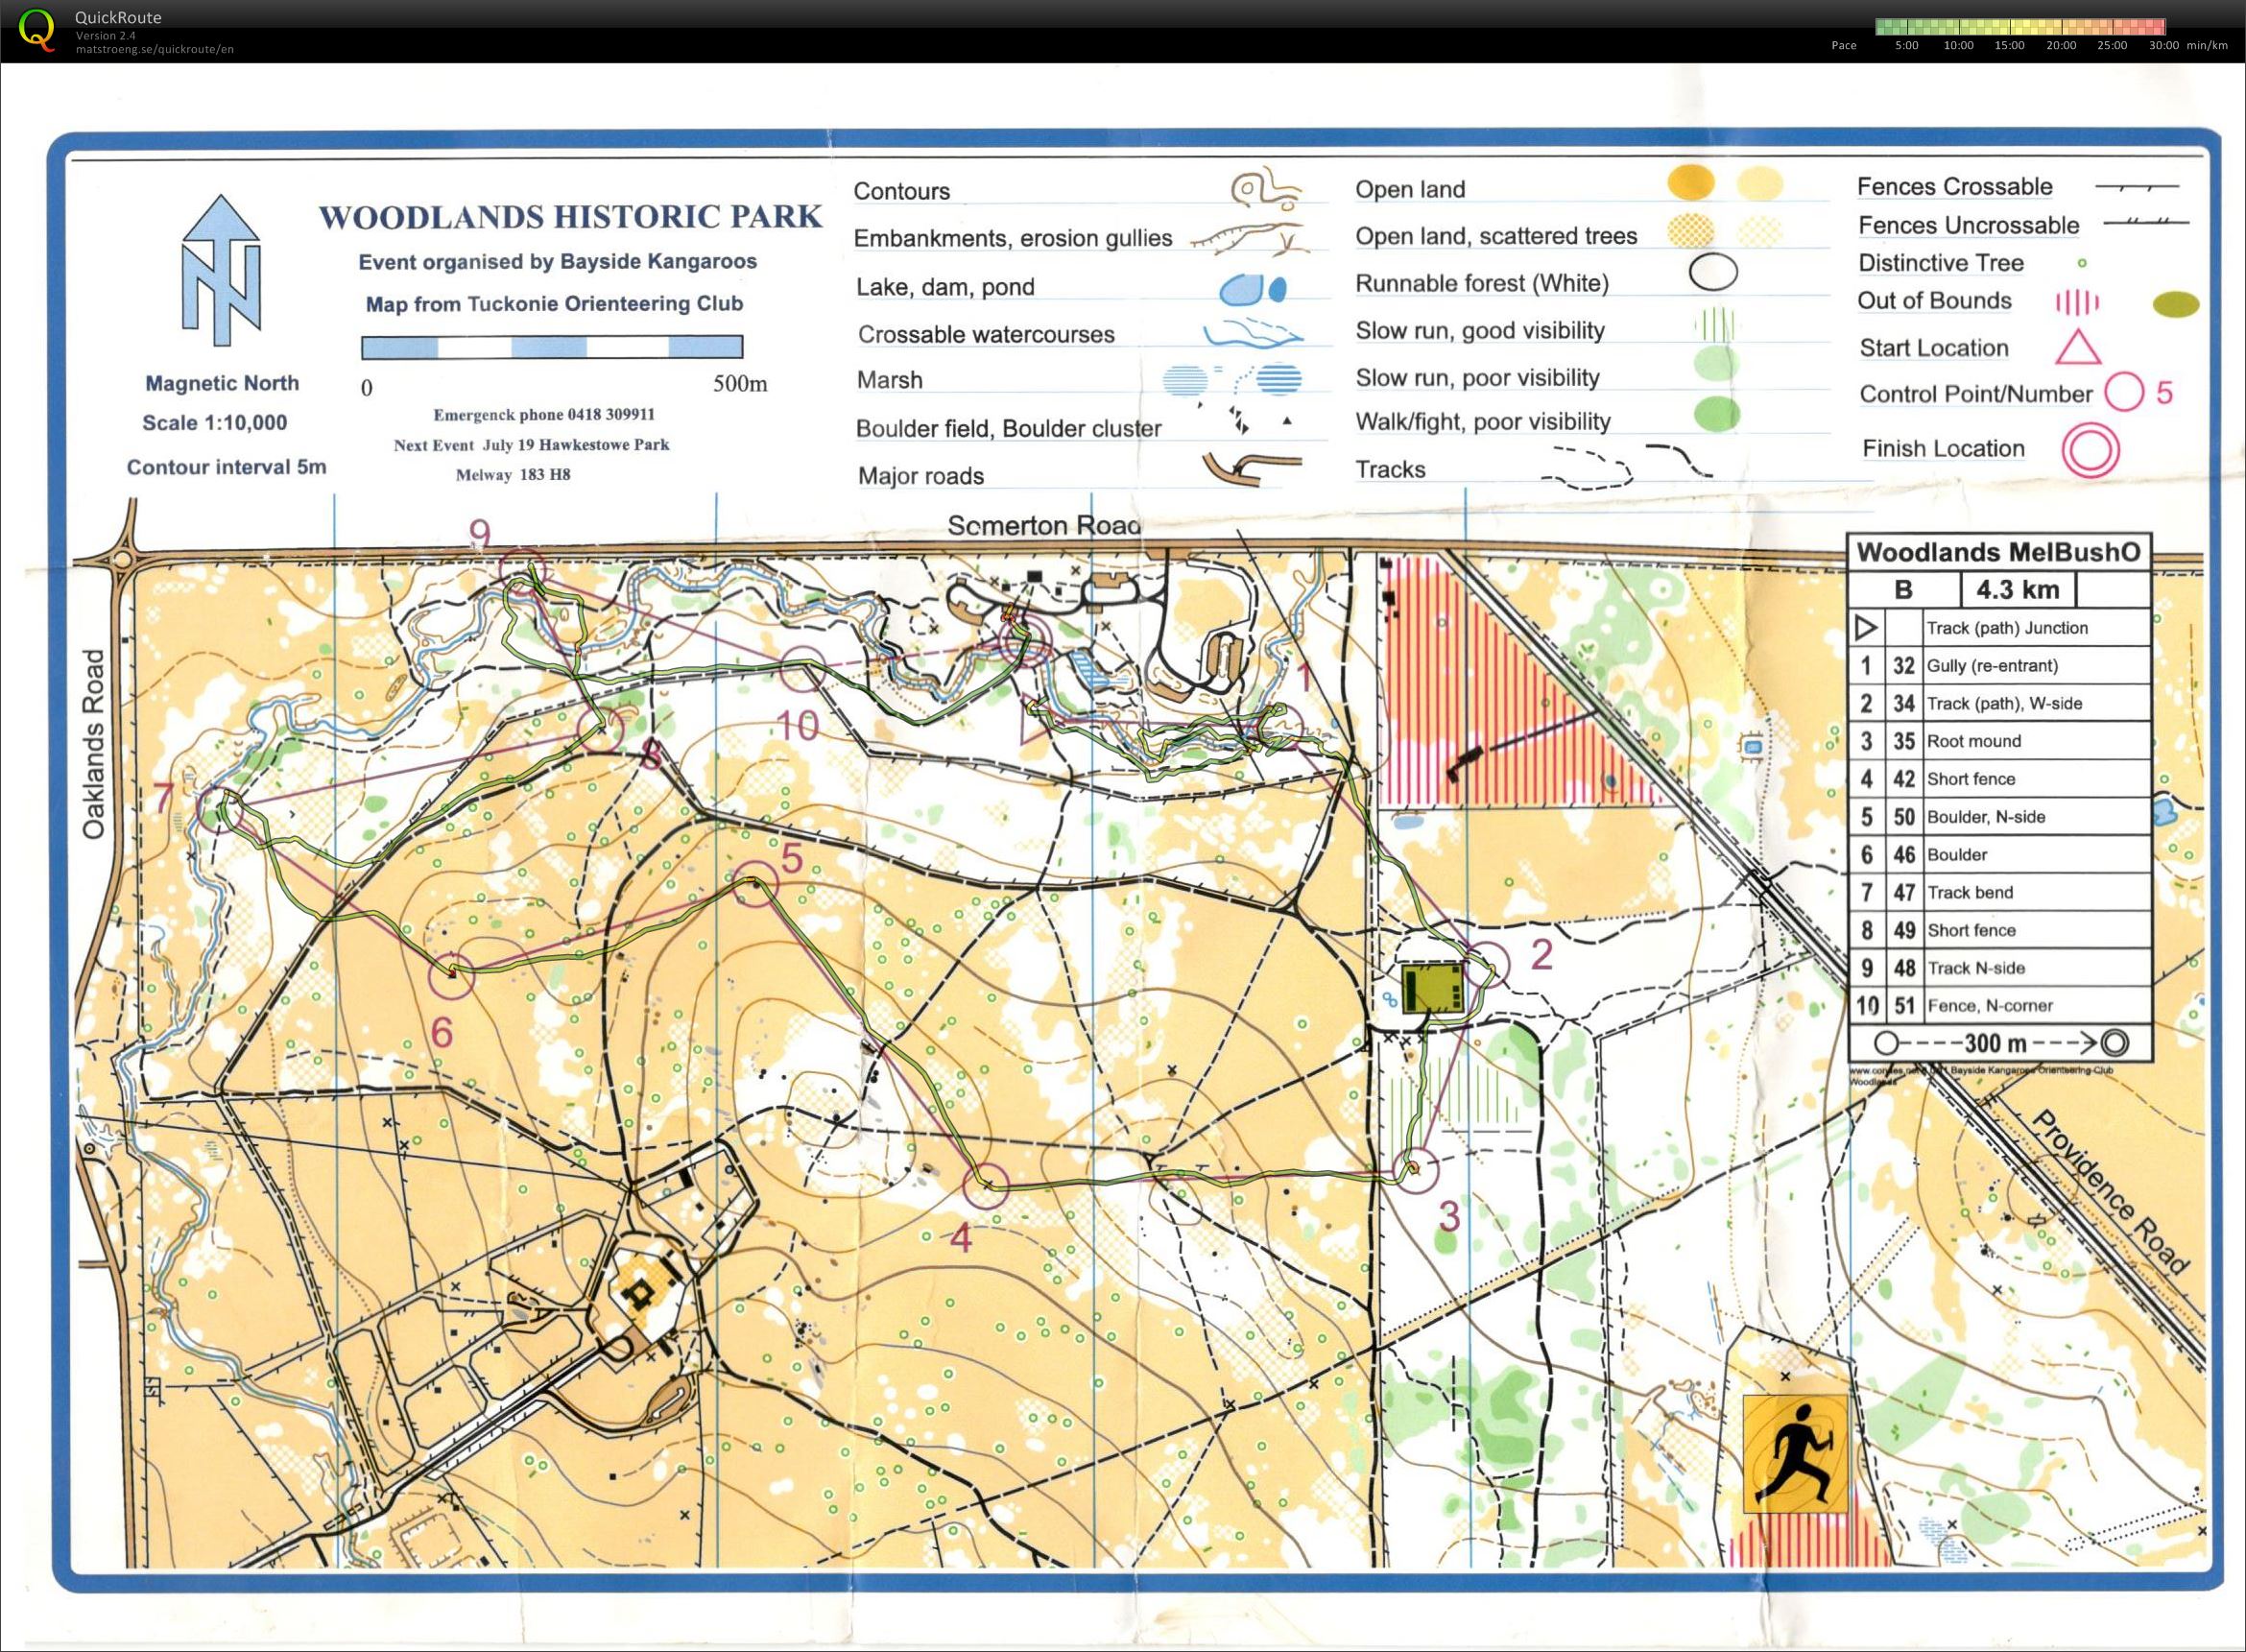Image resolution: width=2246 pixels, height=1652 pixels.
Task: Click the 'Scale 1:10,000' text
Action: point(214,423)
